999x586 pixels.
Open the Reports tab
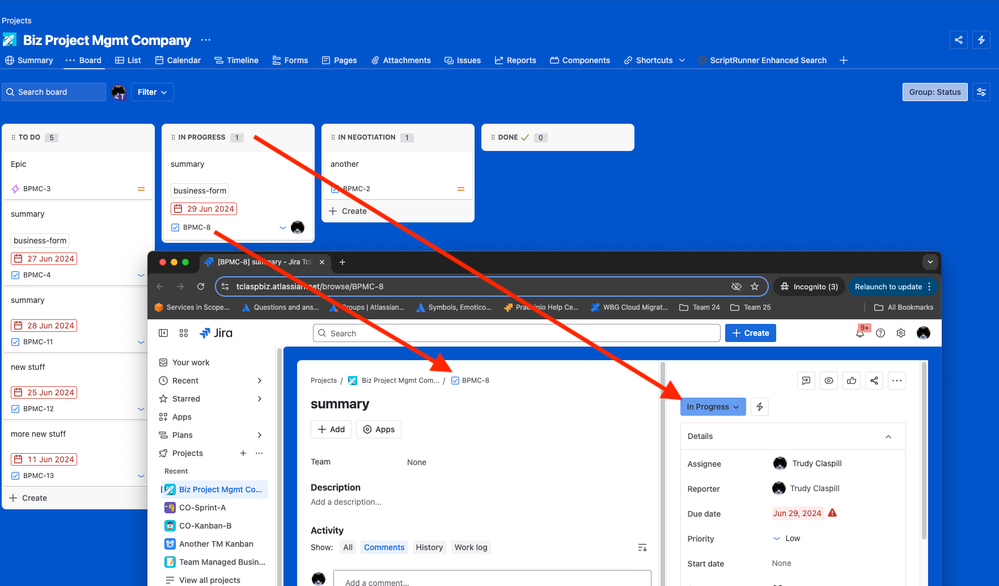[x=515, y=60]
